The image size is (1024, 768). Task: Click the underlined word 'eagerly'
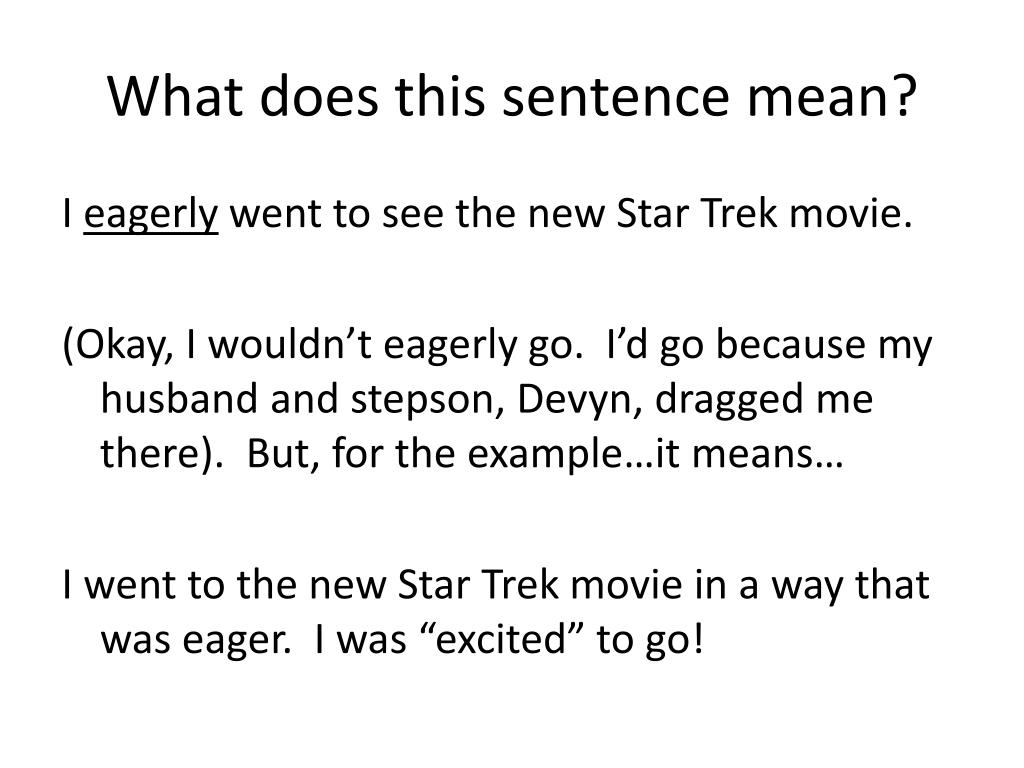coord(151,214)
